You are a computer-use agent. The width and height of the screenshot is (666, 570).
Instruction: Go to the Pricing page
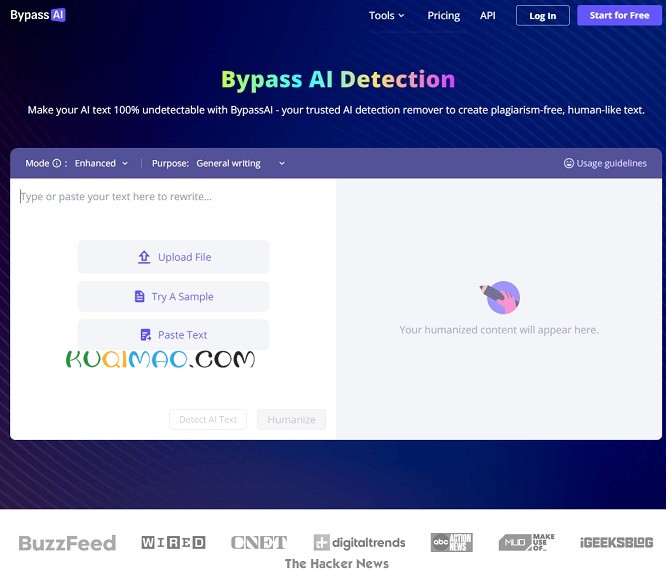click(x=443, y=16)
